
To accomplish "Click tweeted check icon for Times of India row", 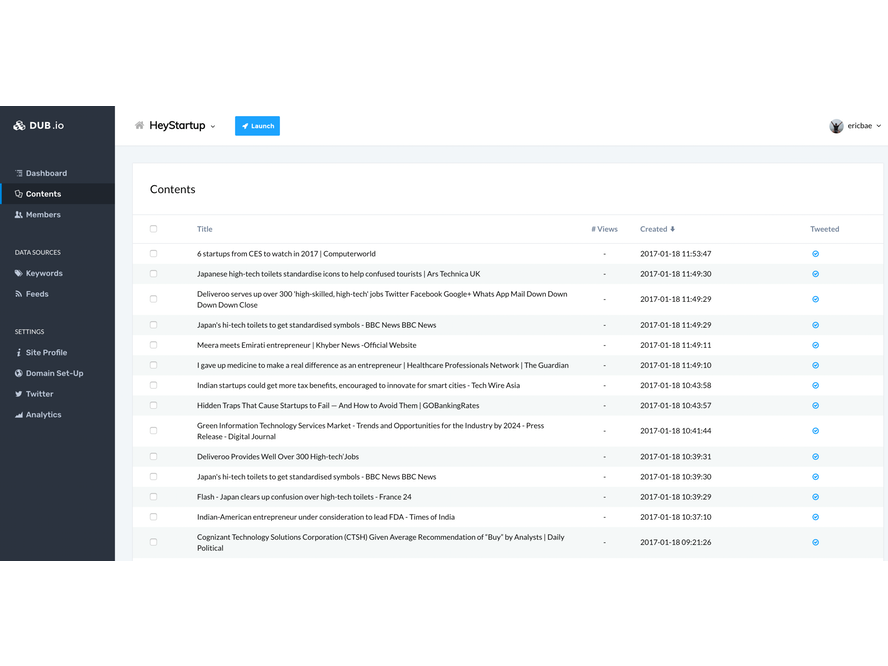I will (x=816, y=517).
